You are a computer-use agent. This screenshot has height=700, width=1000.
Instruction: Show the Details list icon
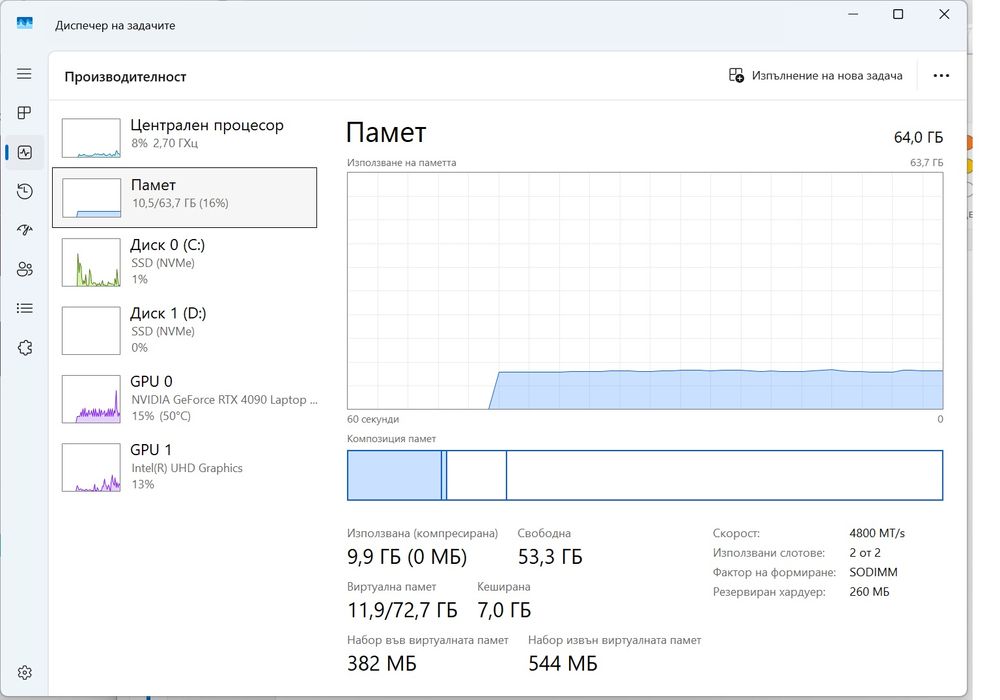[x=25, y=308]
